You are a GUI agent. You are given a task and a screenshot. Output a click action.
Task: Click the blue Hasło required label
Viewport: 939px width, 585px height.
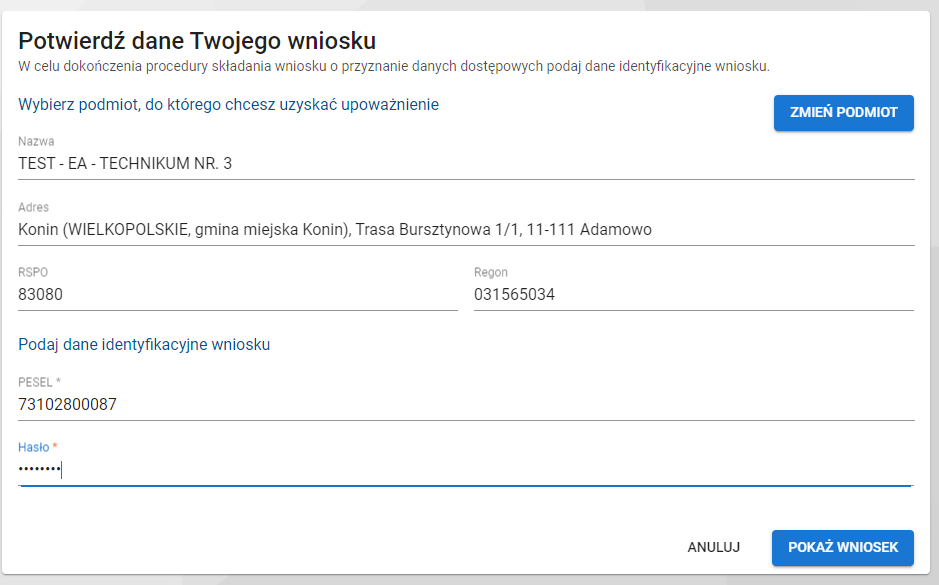(38, 447)
